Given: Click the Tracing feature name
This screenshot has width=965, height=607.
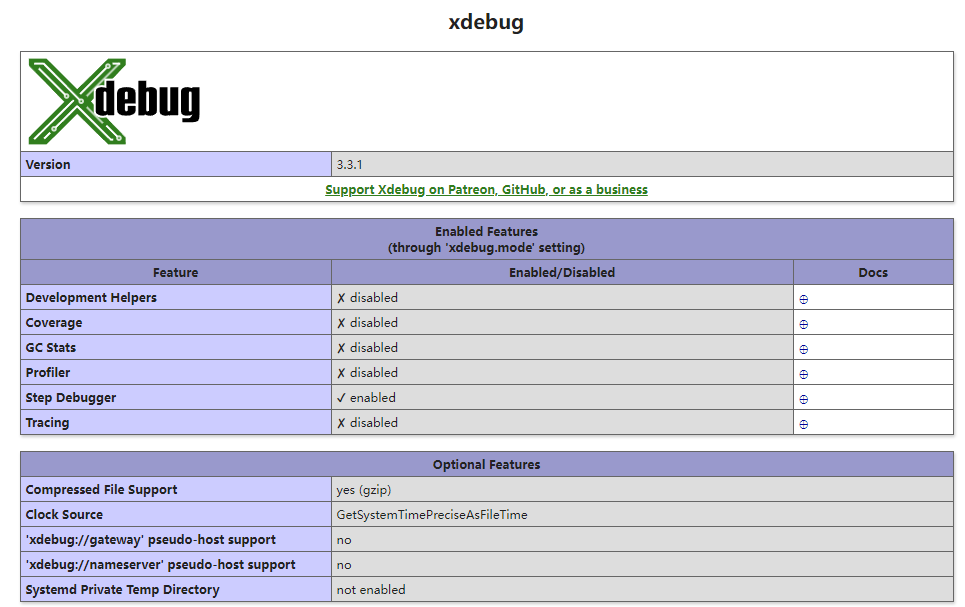Looking at the screenshot, I should (x=47, y=422).
